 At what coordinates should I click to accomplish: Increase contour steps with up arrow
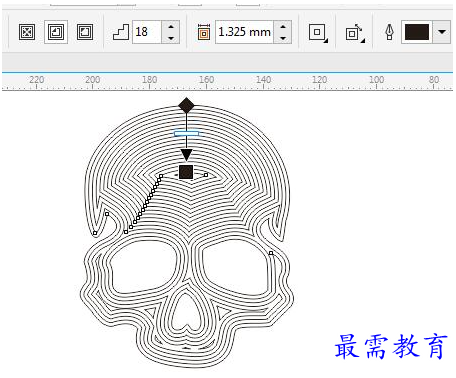coord(171,27)
